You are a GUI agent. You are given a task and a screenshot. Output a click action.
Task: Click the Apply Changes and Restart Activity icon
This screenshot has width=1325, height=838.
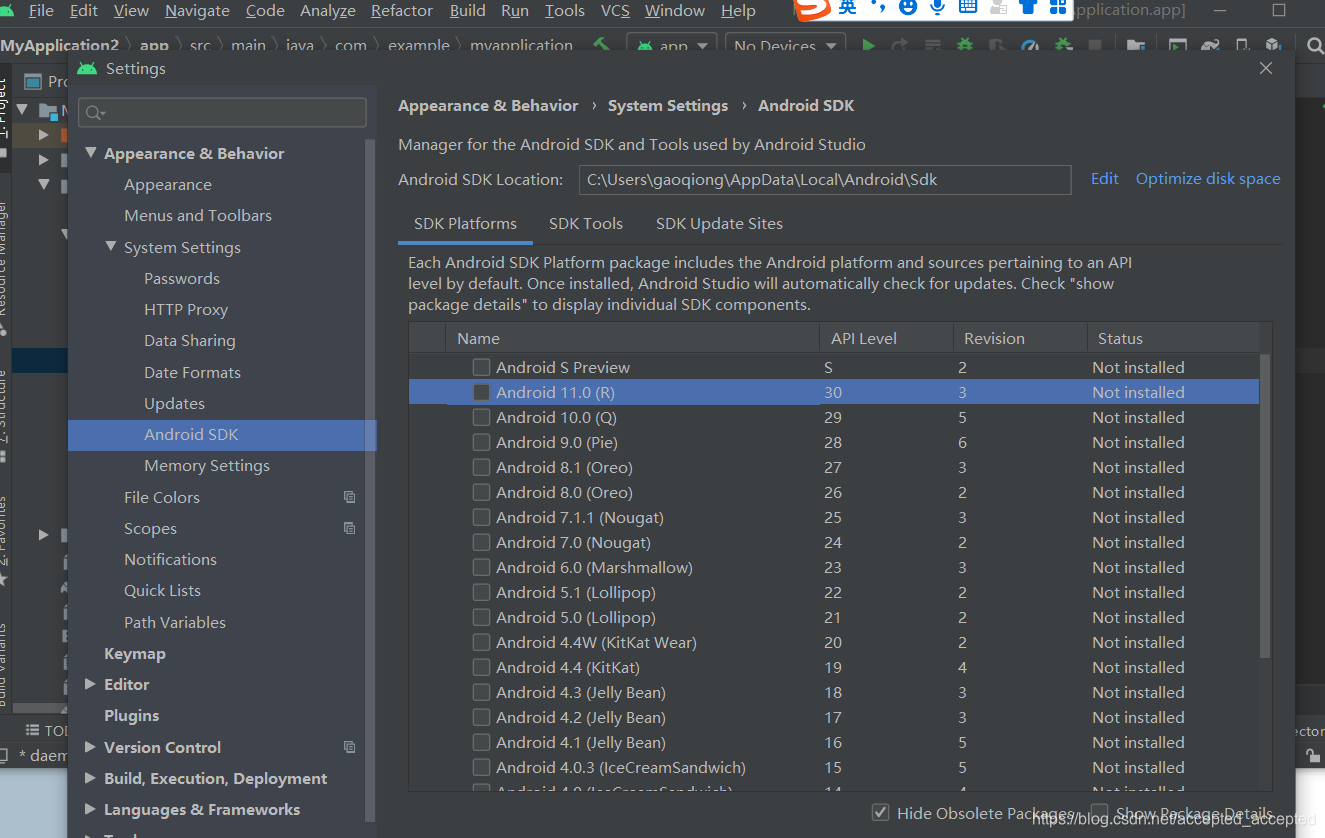point(899,46)
